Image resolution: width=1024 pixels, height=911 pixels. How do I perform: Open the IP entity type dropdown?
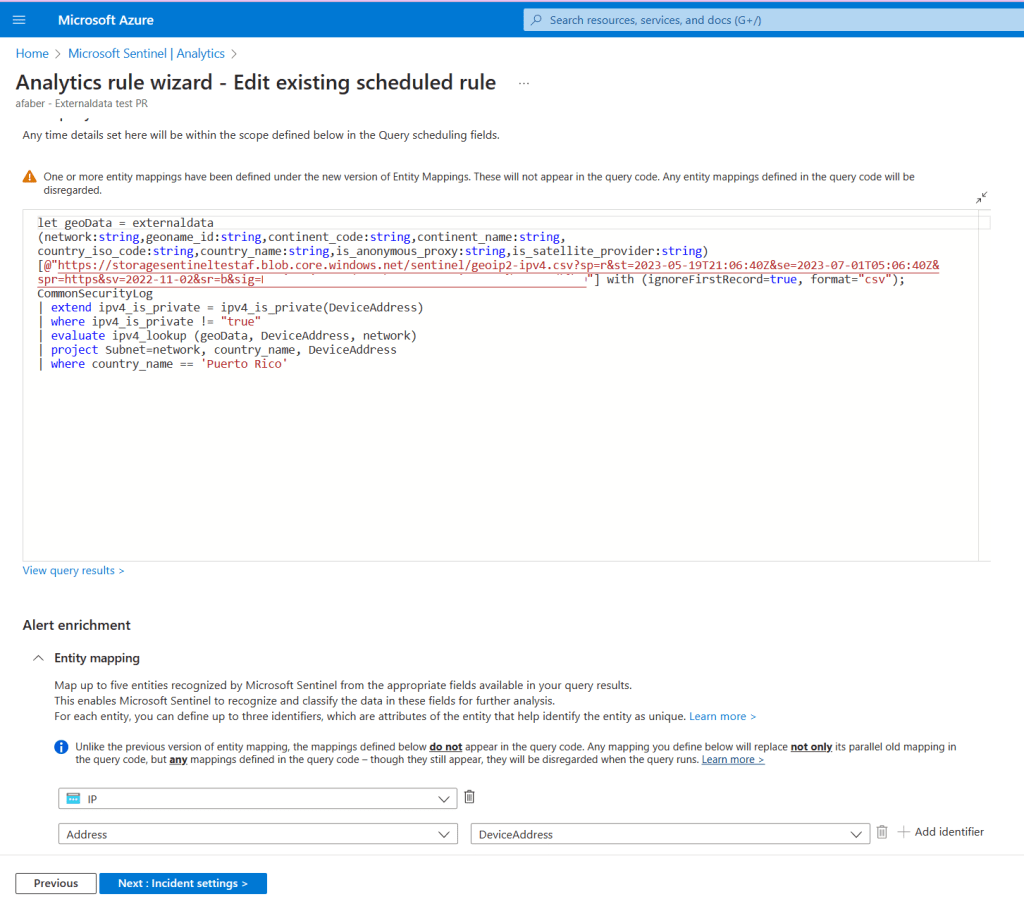point(257,798)
